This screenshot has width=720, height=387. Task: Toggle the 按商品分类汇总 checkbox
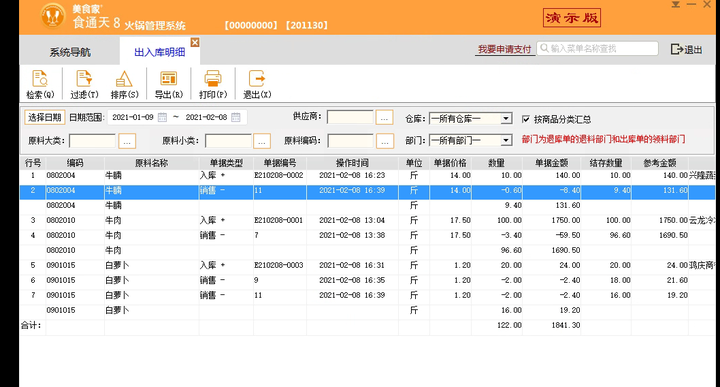point(526,119)
